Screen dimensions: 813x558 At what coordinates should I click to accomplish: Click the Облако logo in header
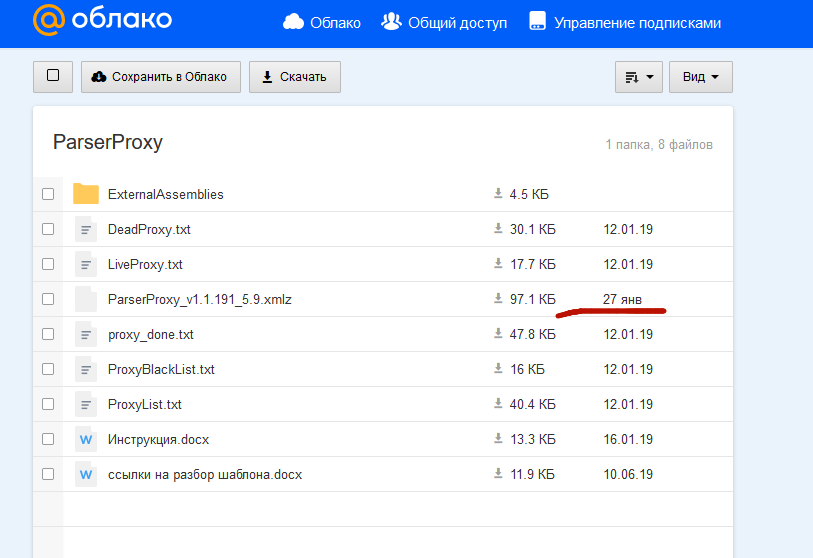point(102,20)
